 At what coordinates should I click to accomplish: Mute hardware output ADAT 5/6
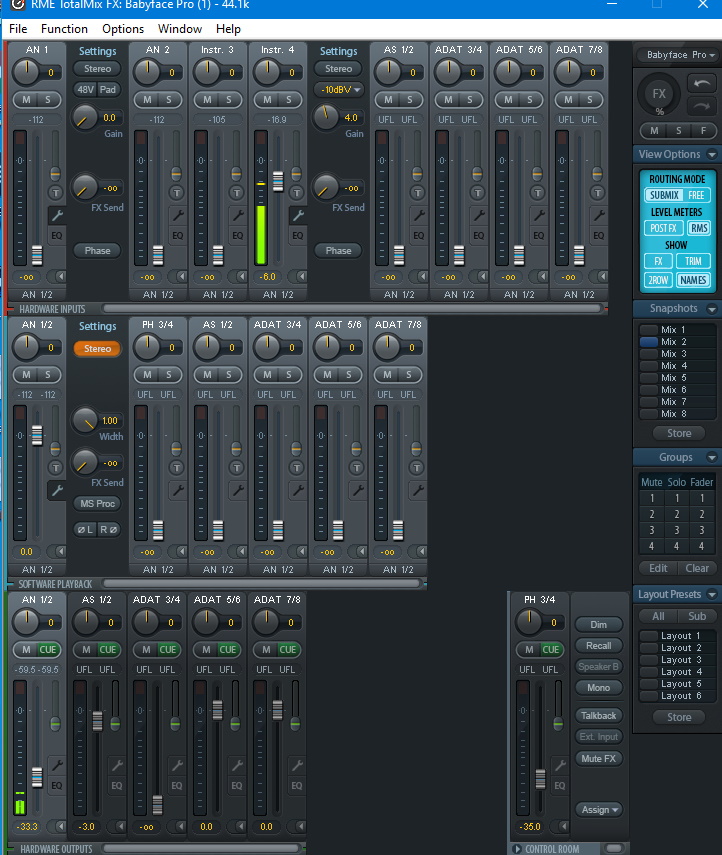[206, 649]
